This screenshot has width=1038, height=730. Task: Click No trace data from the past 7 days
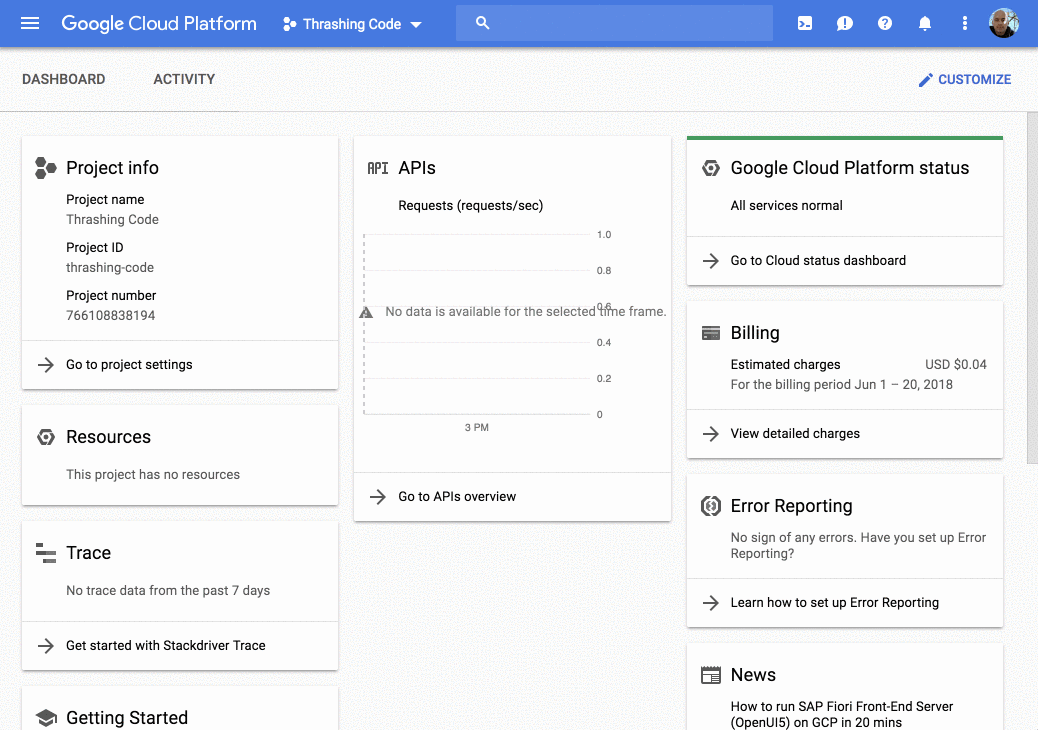168,590
